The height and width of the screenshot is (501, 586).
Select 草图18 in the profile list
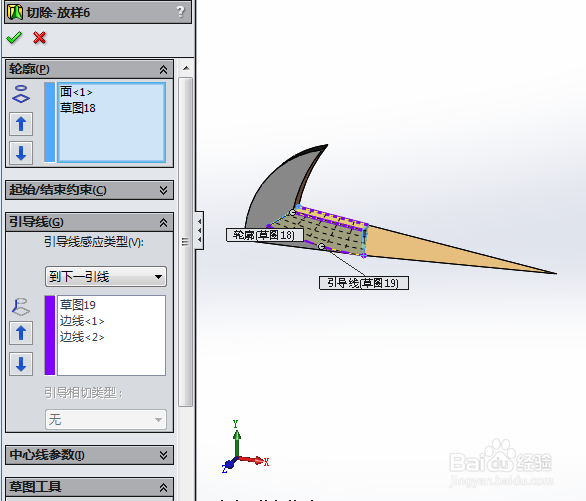(78, 108)
